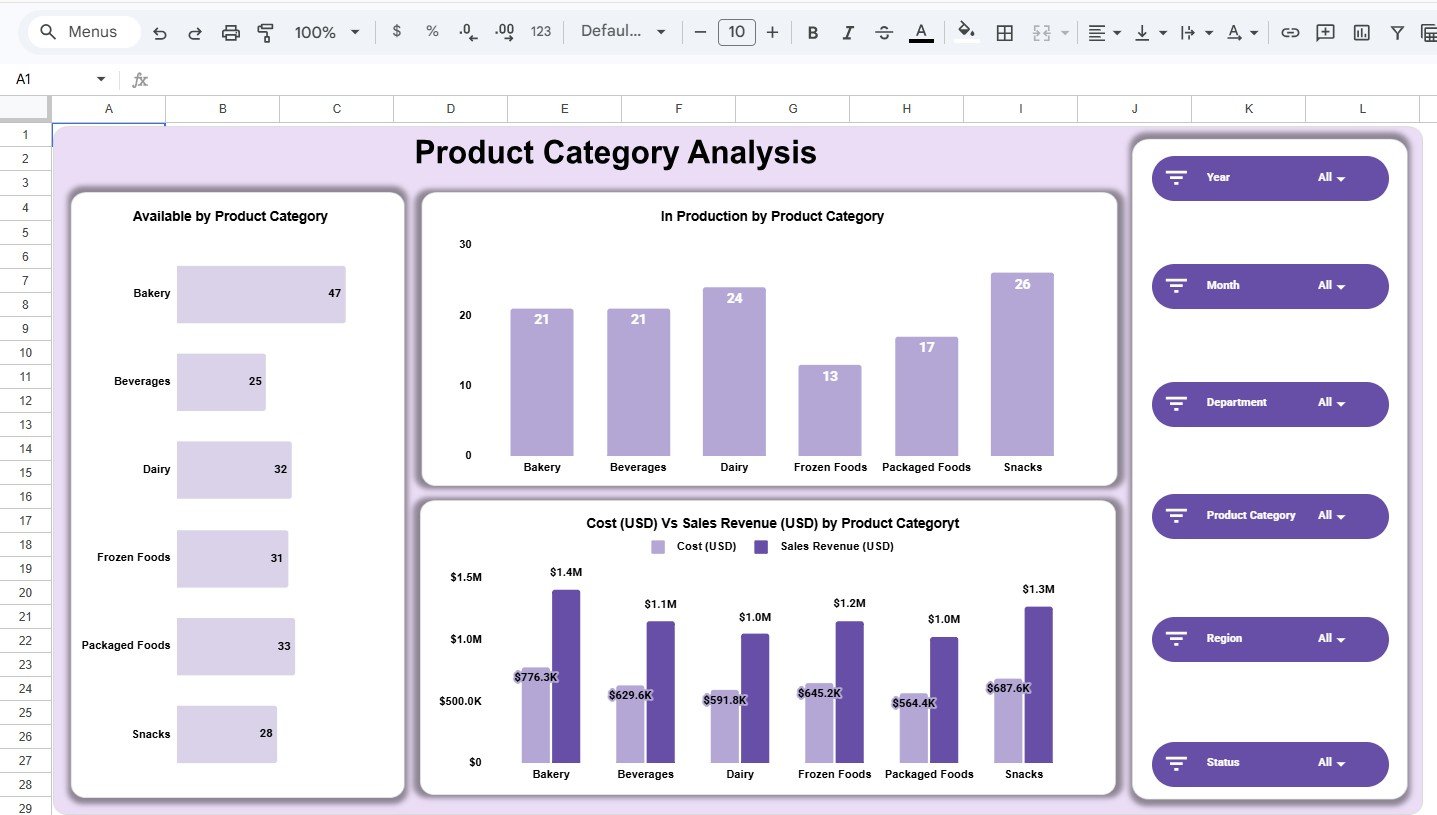Click the formula bar fx icon
The image size is (1437, 815).
140,80
